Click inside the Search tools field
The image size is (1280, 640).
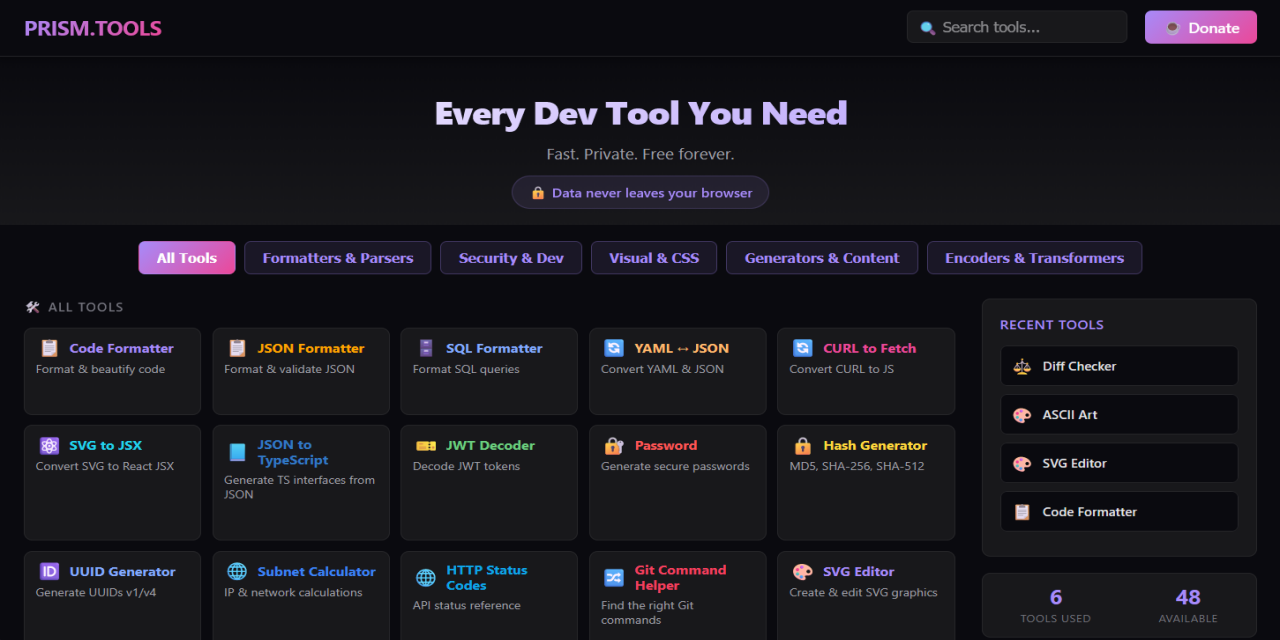tap(1016, 27)
